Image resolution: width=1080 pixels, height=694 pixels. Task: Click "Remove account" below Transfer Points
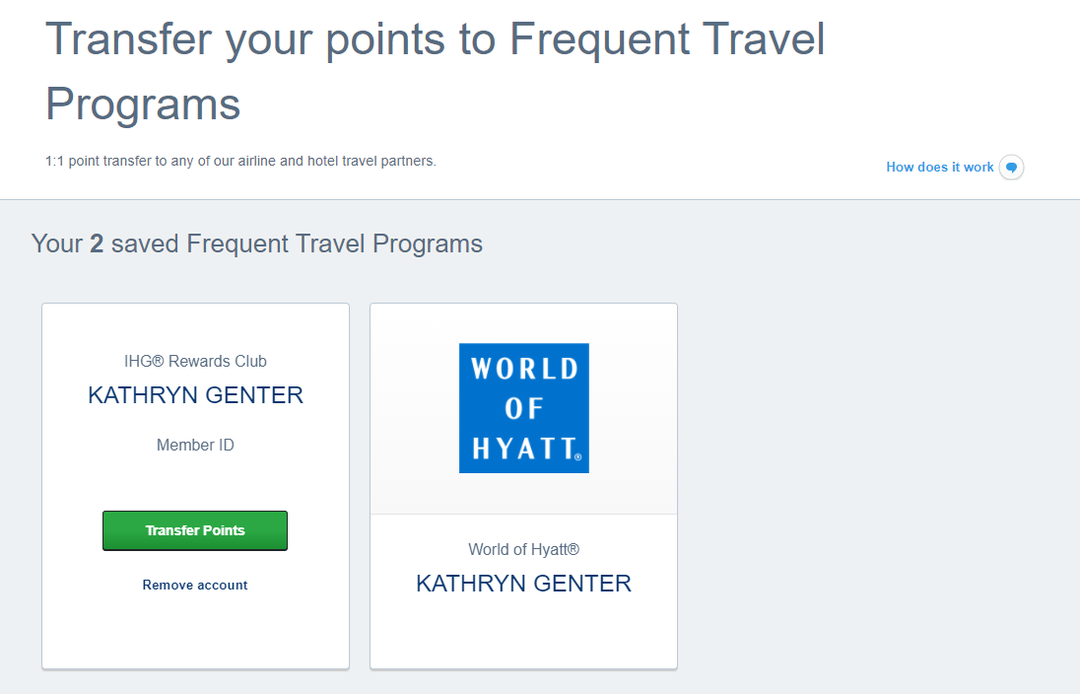point(195,585)
